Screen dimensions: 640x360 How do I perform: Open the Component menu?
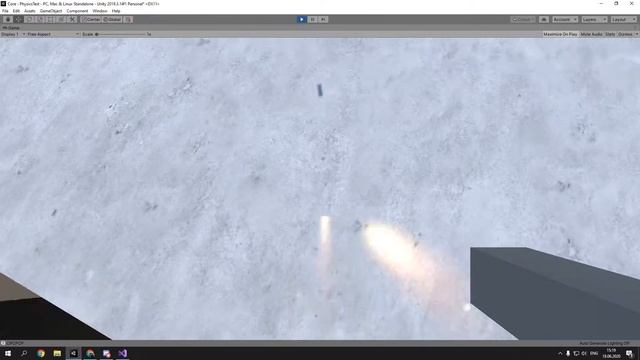pos(77,11)
